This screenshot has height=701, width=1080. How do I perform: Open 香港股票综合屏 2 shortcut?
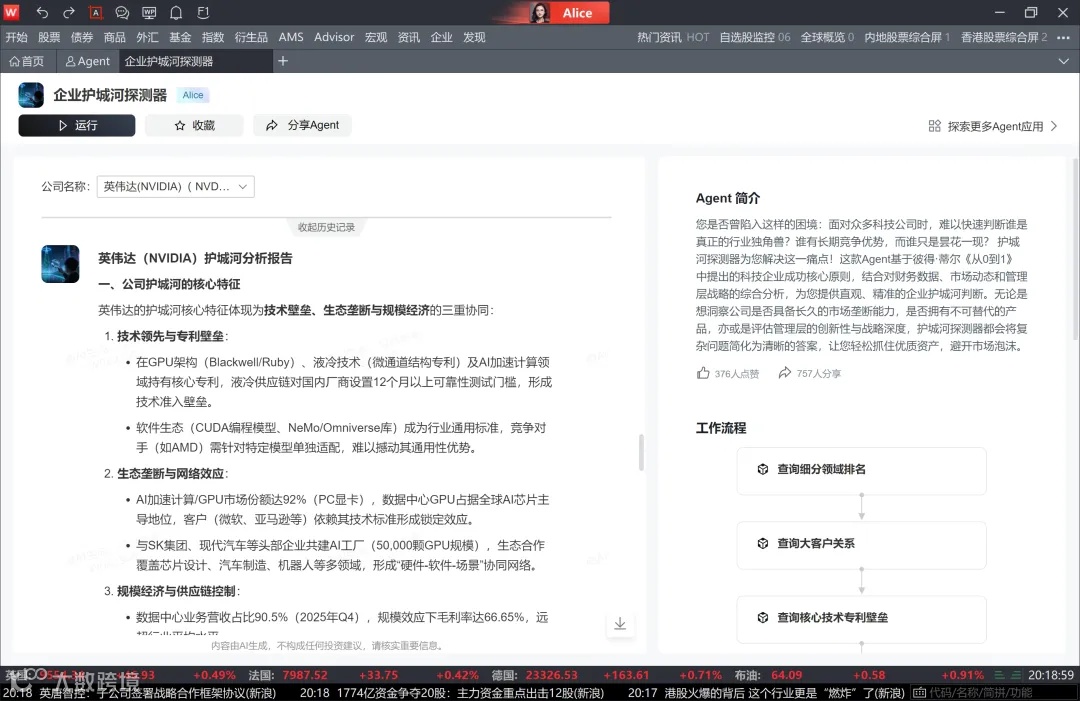(x=1004, y=37)
